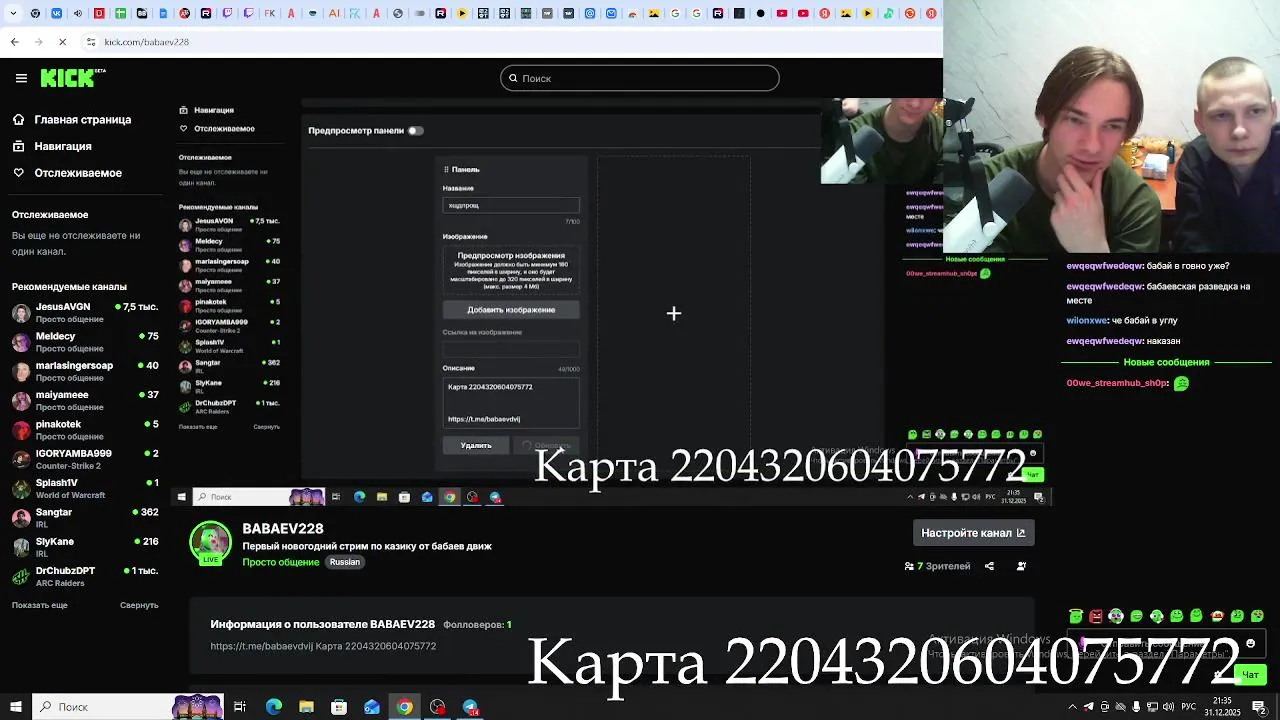Open Outlook mail from the taskbar
1280x720 pixels.
[x=372, y=707]
